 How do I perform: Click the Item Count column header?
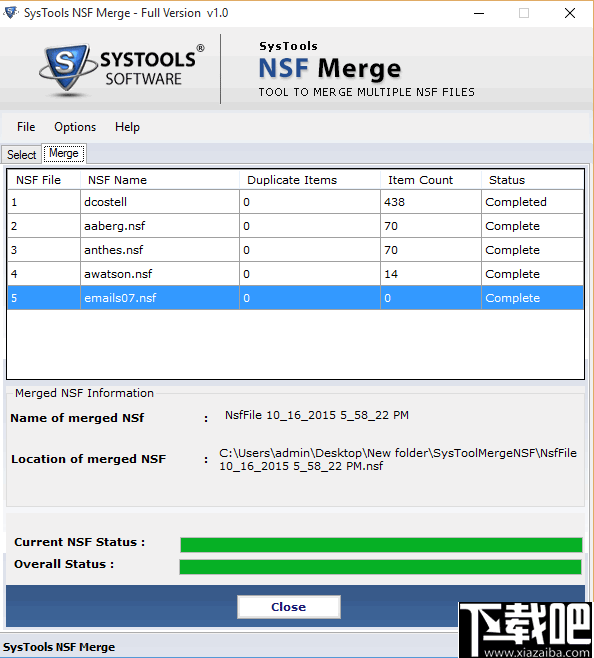(431, 180)
